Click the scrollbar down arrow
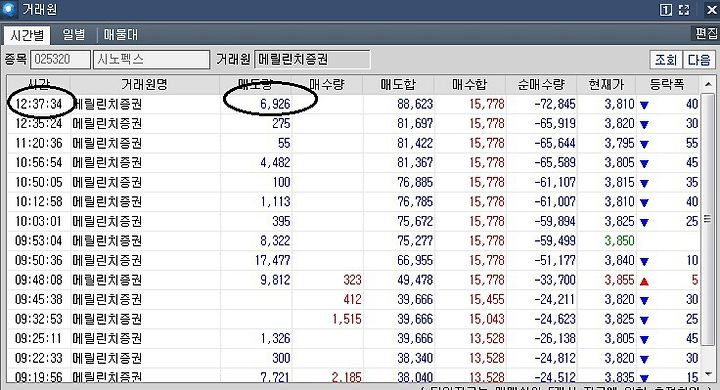This screenshot has width=720, height=390. [x=709, y=373]
